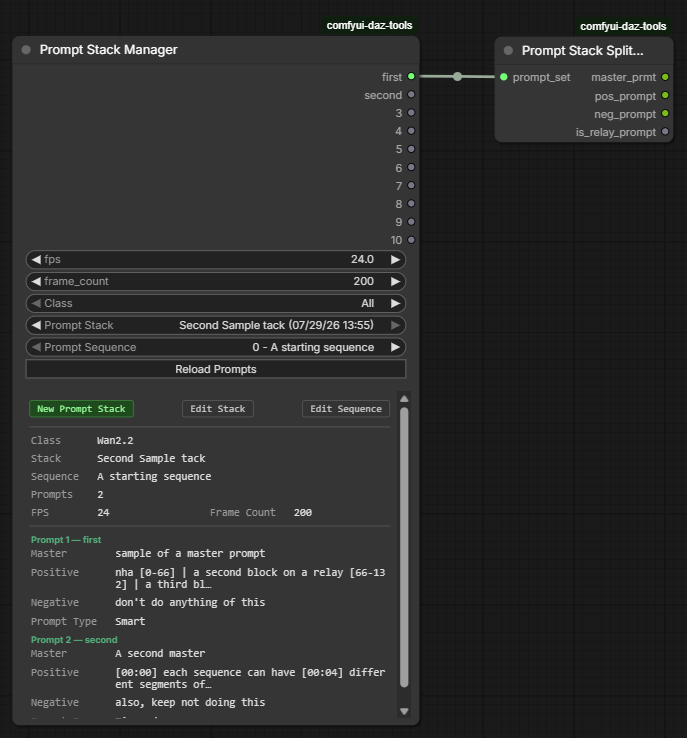The width and height of the screenshot is (687, 738).
Task: Click the master_prmt output socket
Action: pos(665,77)
